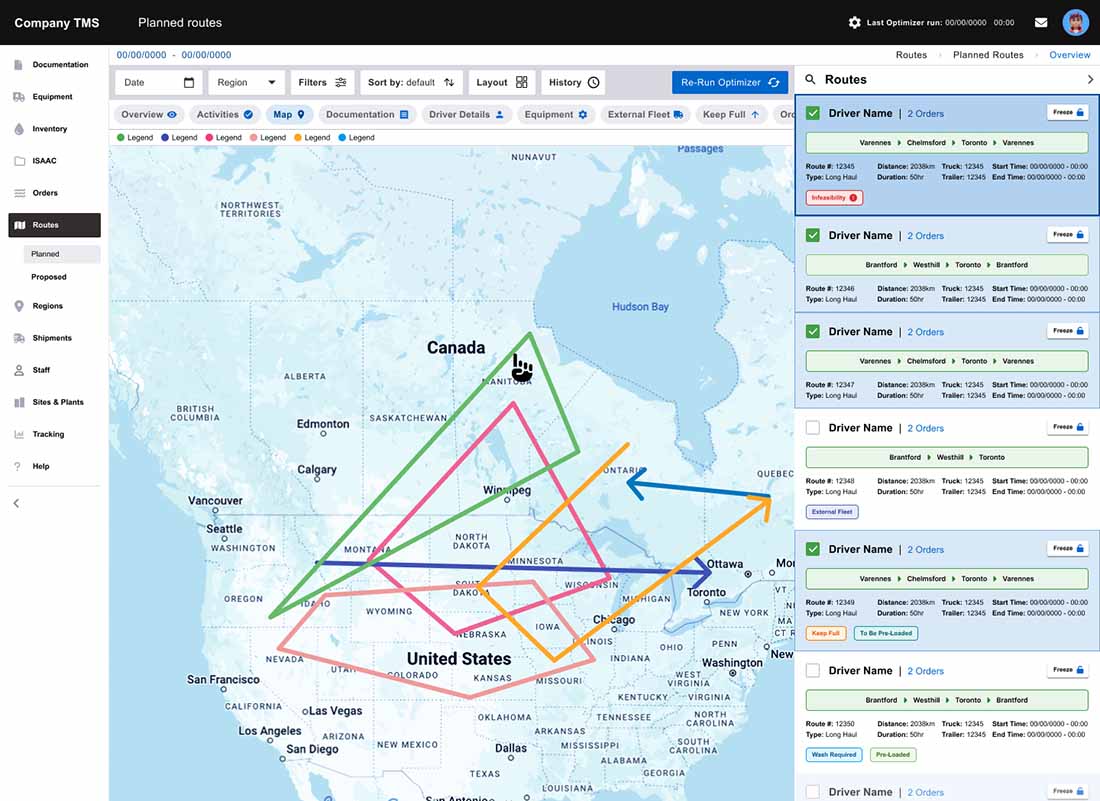Viewport: 1100px width, 801px height.
Task: Collapse the left sidebar with chevron
Action: pyautogui.click(x=16, y=503)
